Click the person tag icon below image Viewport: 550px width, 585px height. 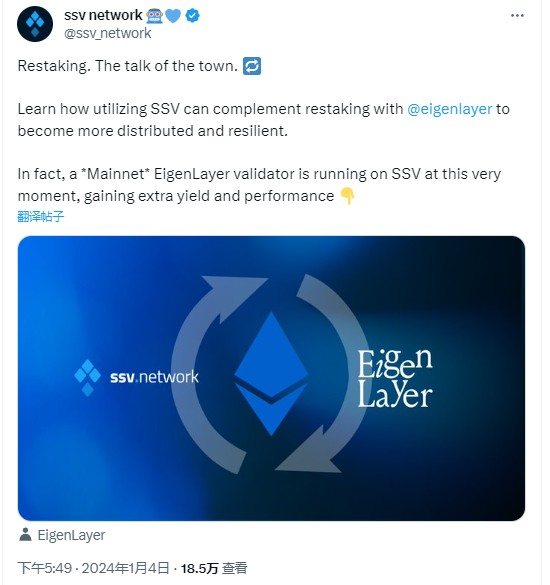(25, 534)
